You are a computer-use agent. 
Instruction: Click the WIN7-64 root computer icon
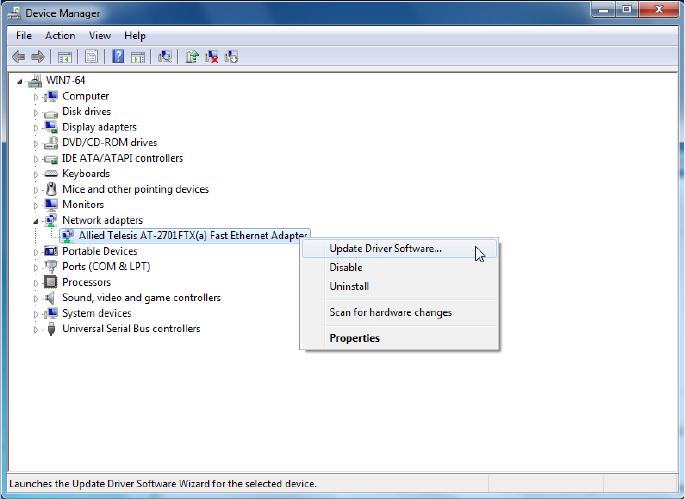35,81
